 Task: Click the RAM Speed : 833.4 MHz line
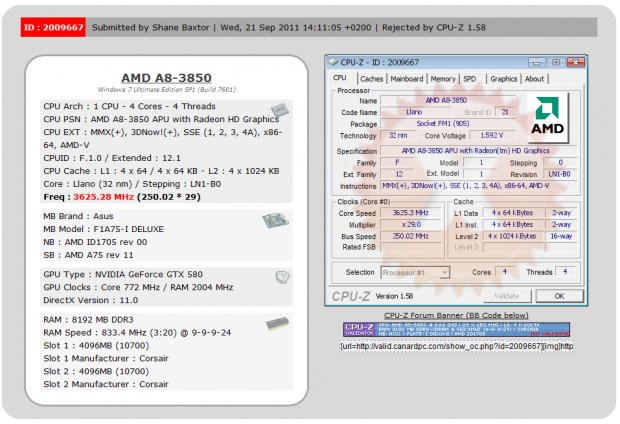tap(137, 333)
